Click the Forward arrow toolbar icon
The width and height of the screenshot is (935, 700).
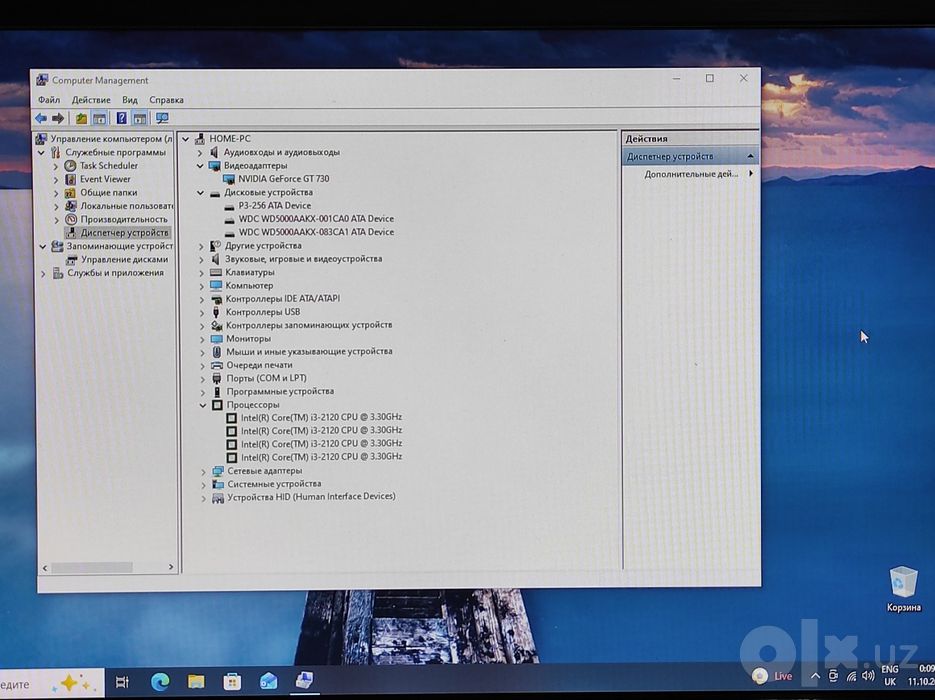58,118
